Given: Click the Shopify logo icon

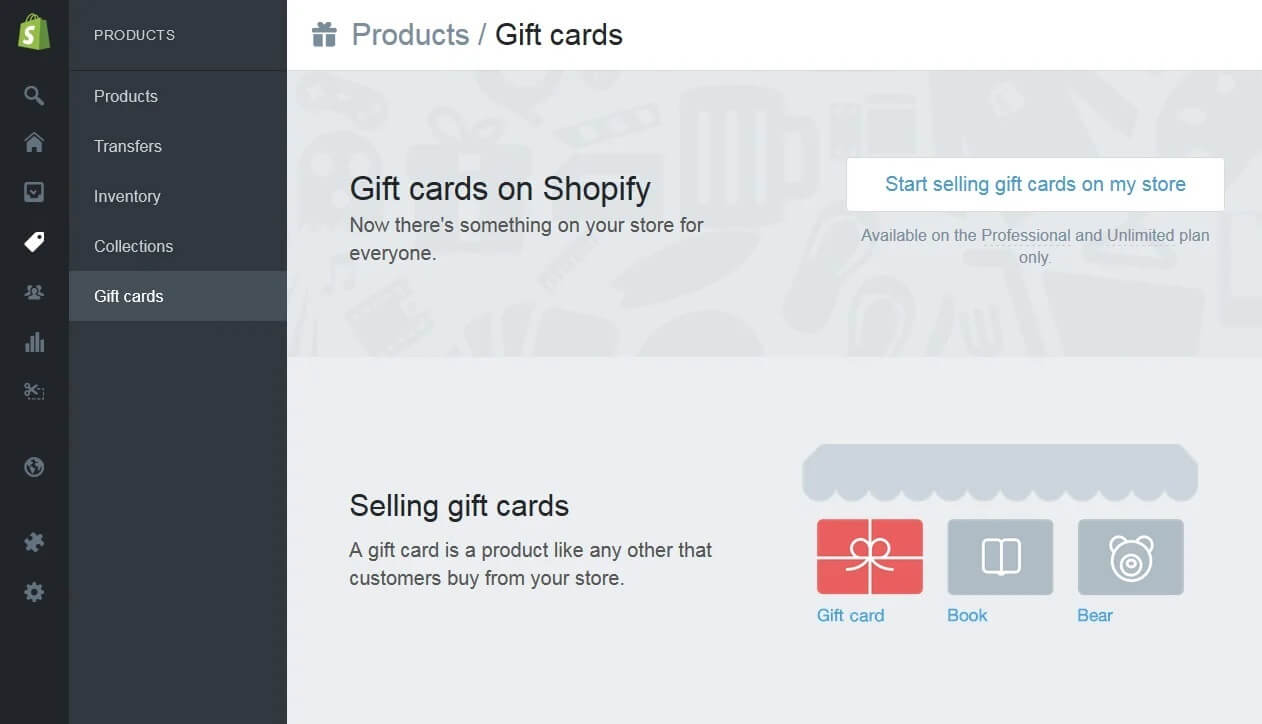Looking at the screenshot, I should click(x=34, y=33).
